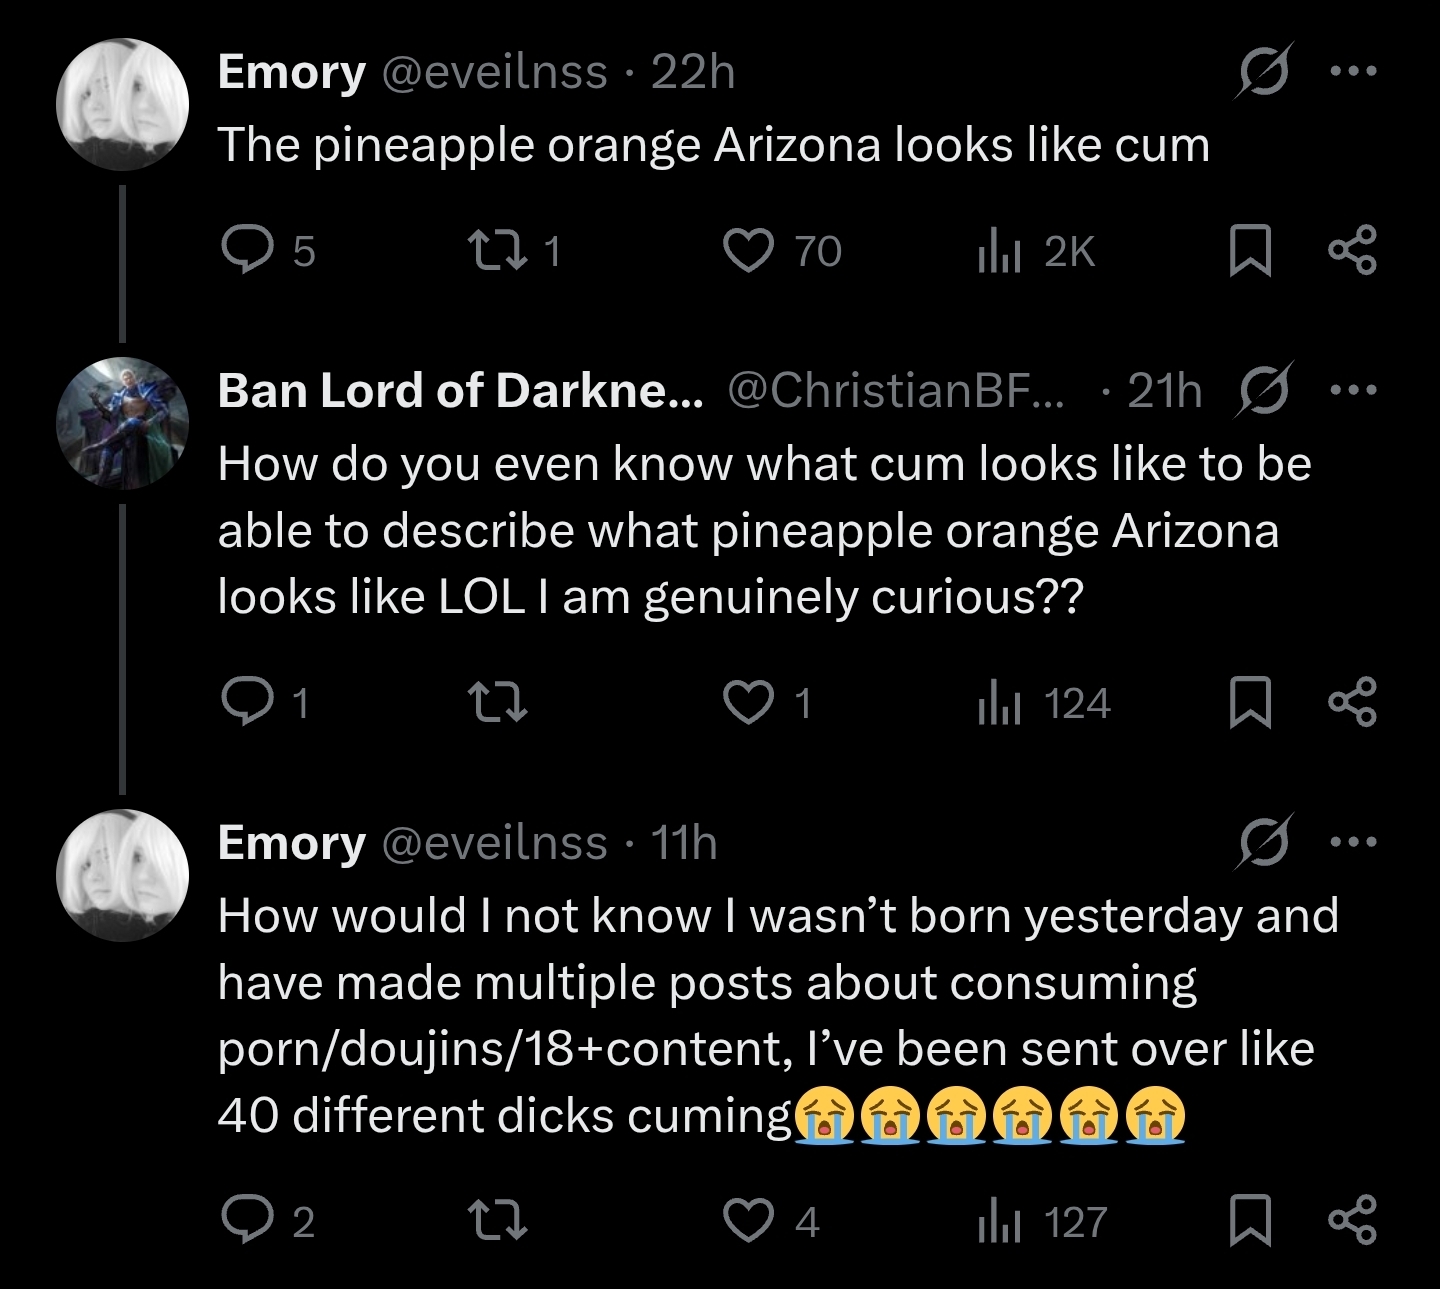The height and width of the screenshot is (1289, 1440).
Task: Bookmark Emory's 11h reply
Action: [x=1250, y=1221]
